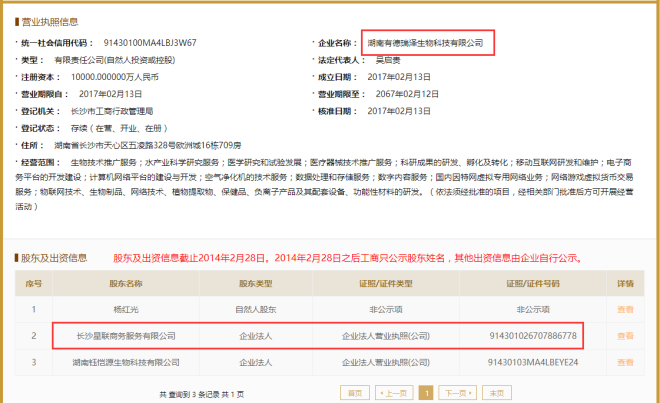Click 企业法人营业执照(公司) in row 3
The image size is (660, 403).
(x=386, y=362)
